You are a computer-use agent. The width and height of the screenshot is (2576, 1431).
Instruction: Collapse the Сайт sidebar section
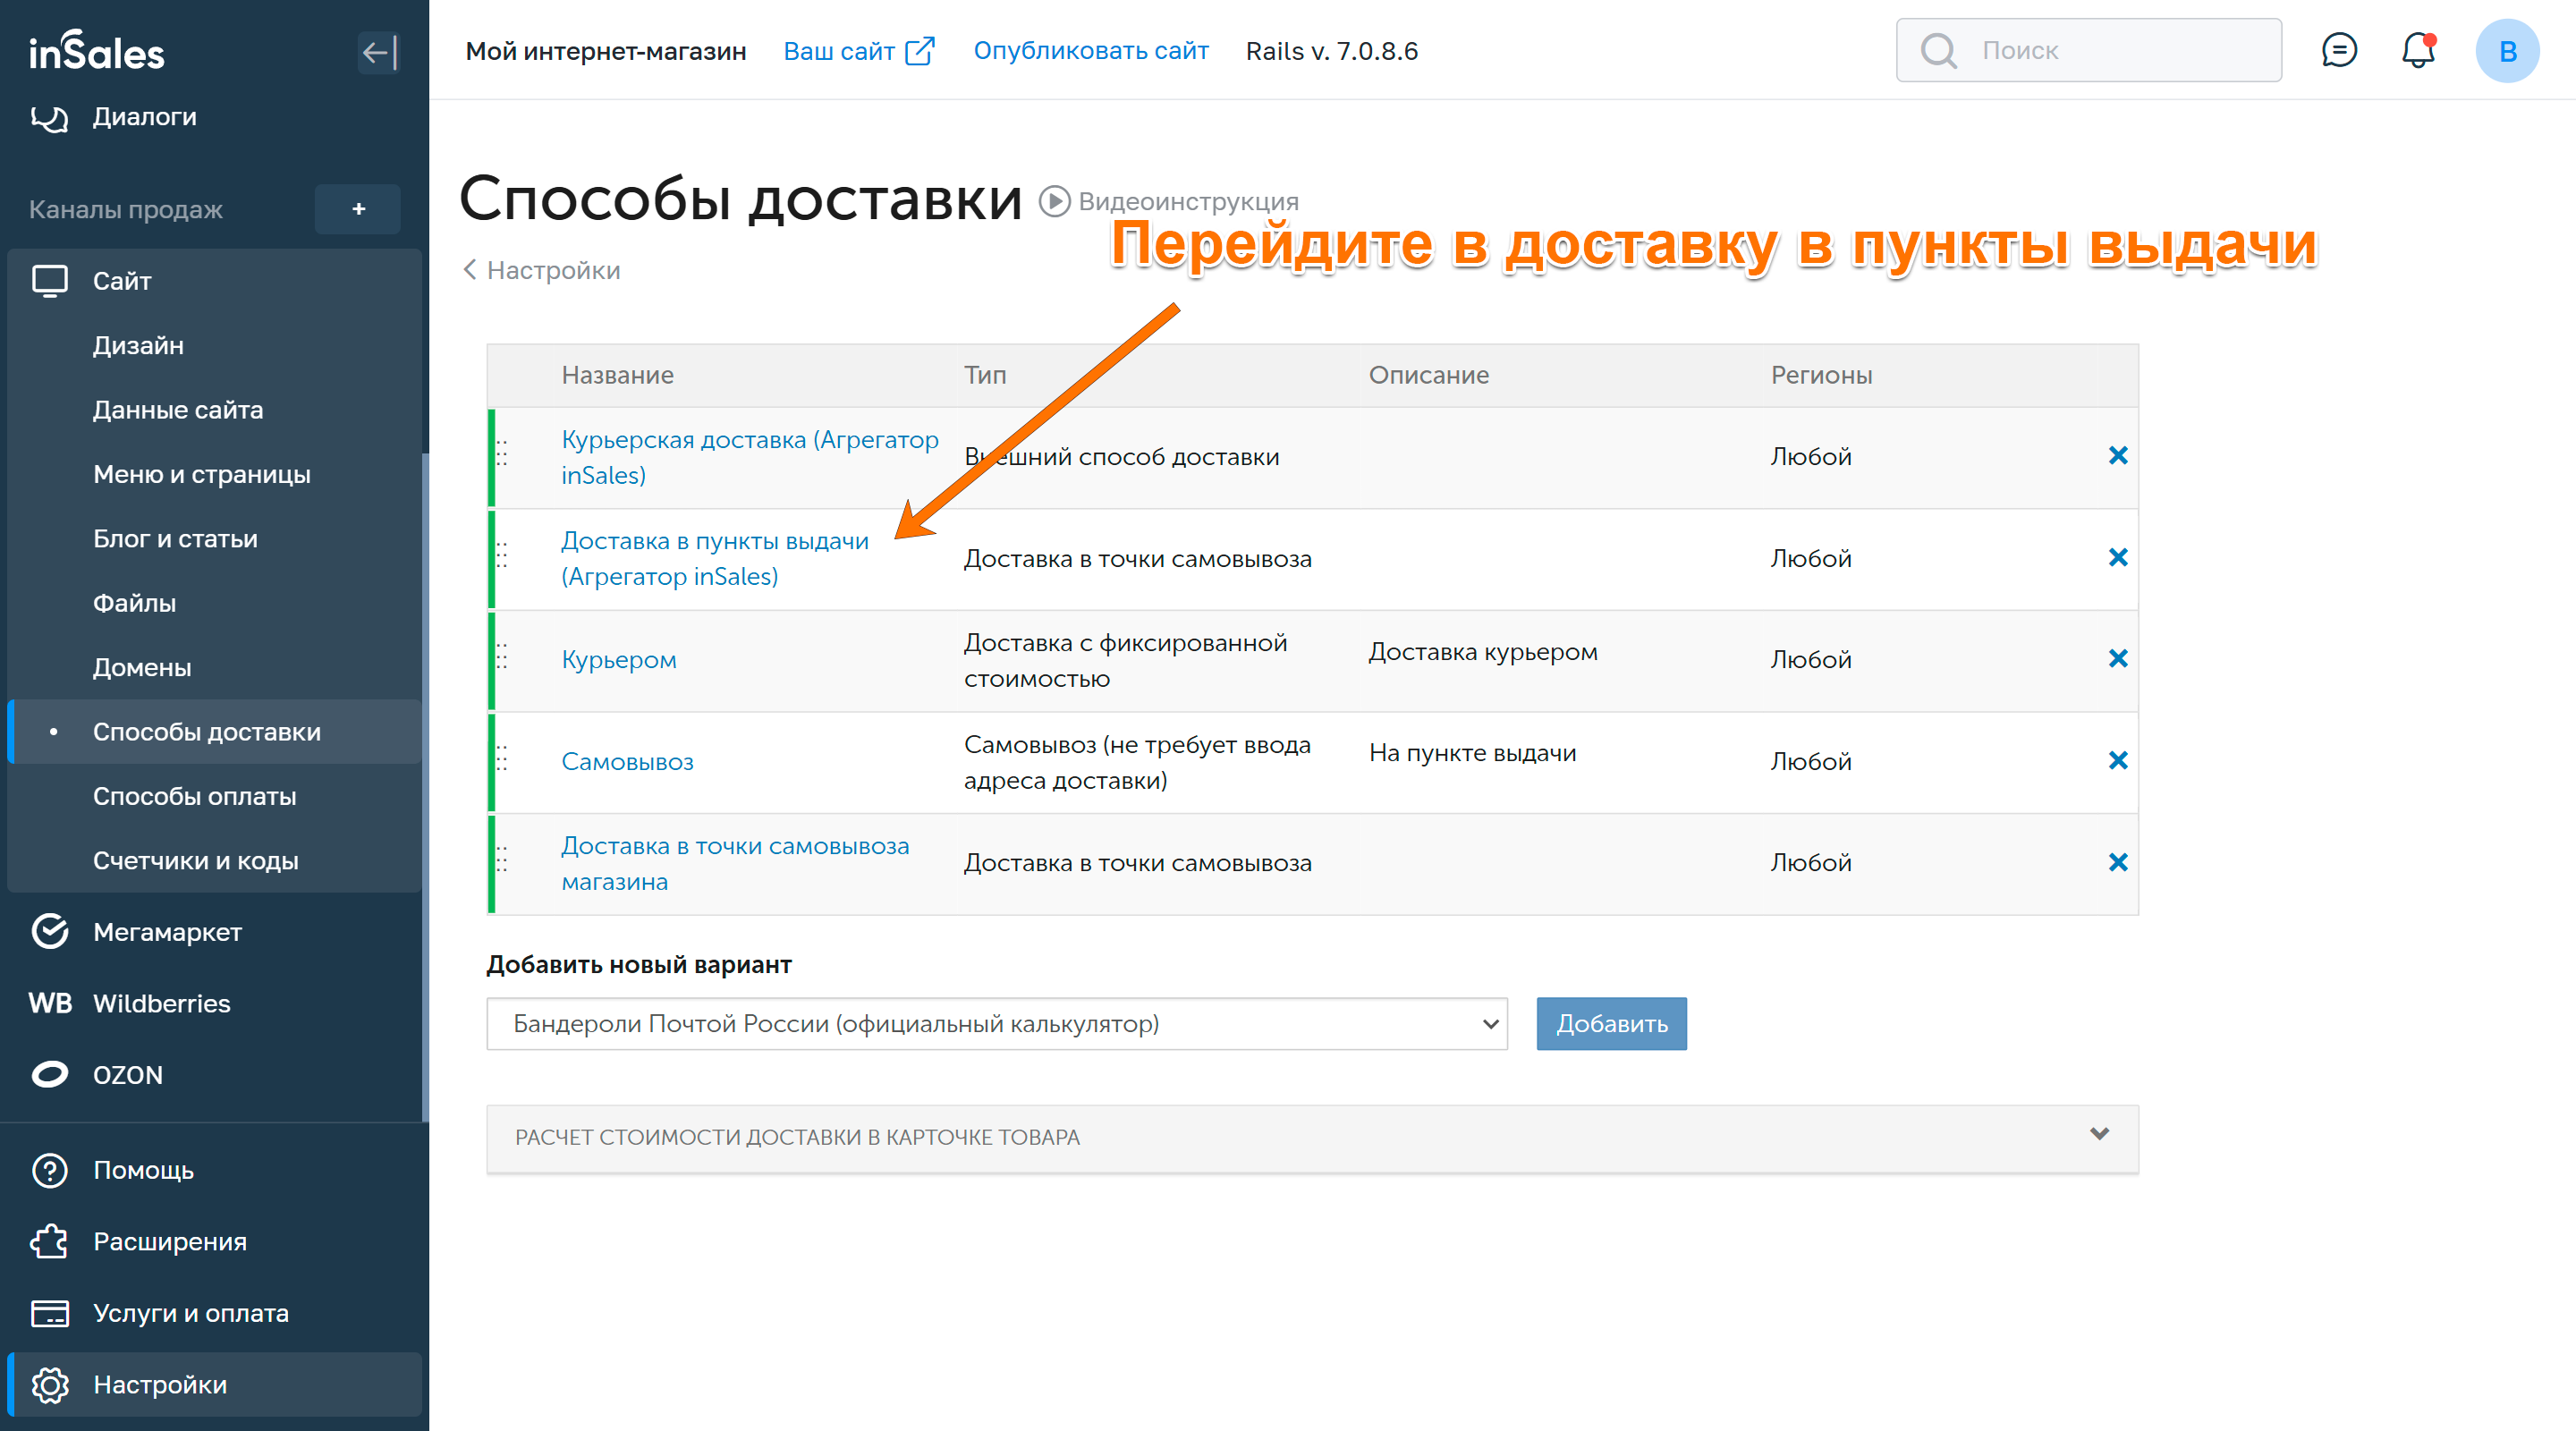point(122,281)
